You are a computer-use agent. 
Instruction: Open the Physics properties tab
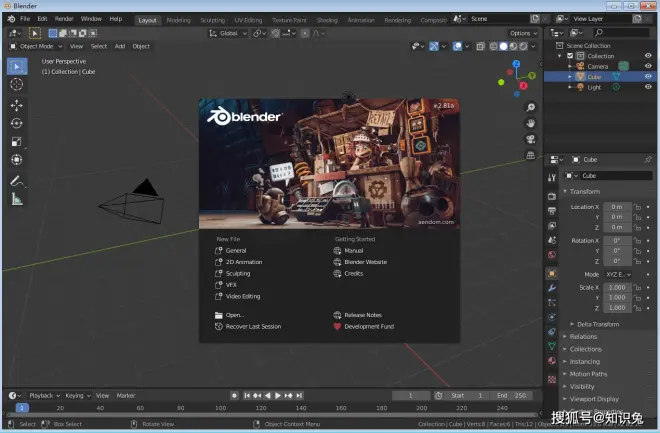[552, 317]
